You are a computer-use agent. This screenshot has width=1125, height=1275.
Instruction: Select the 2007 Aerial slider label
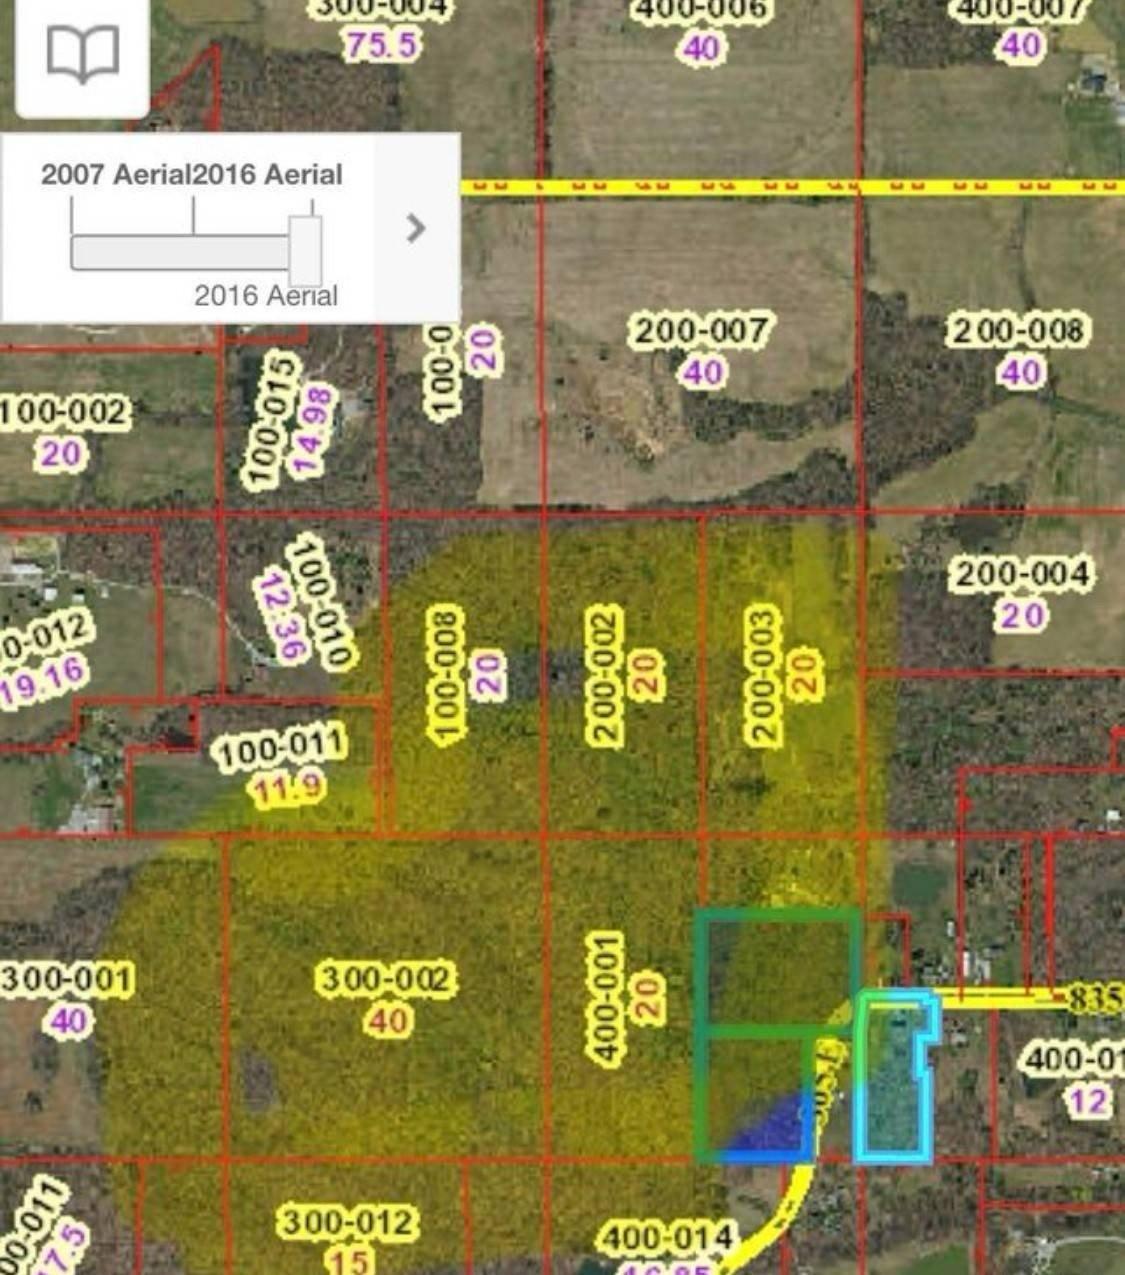(116, 174)
